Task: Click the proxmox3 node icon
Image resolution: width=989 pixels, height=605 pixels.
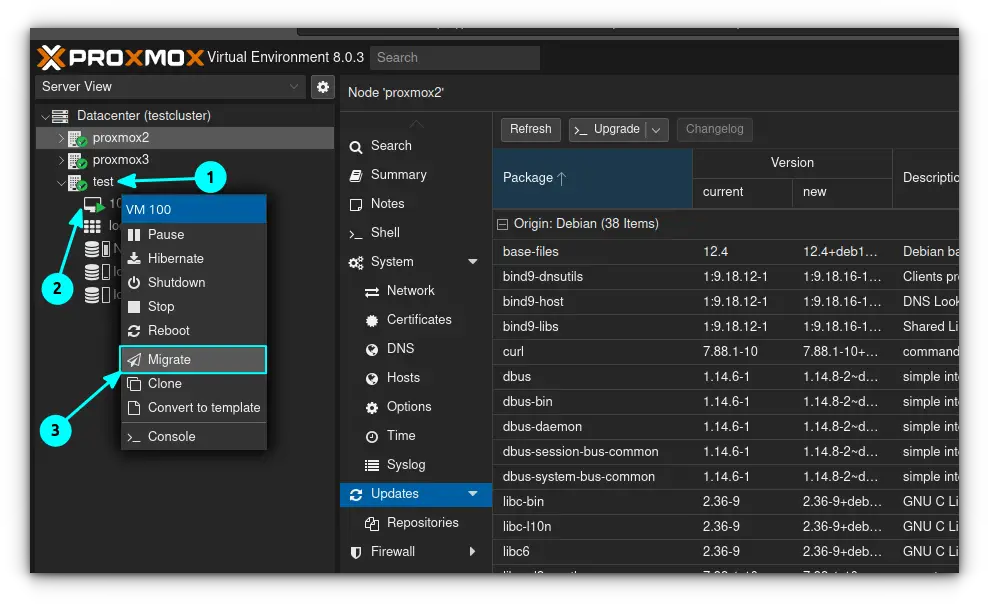Action: click(x=77, y=160)
